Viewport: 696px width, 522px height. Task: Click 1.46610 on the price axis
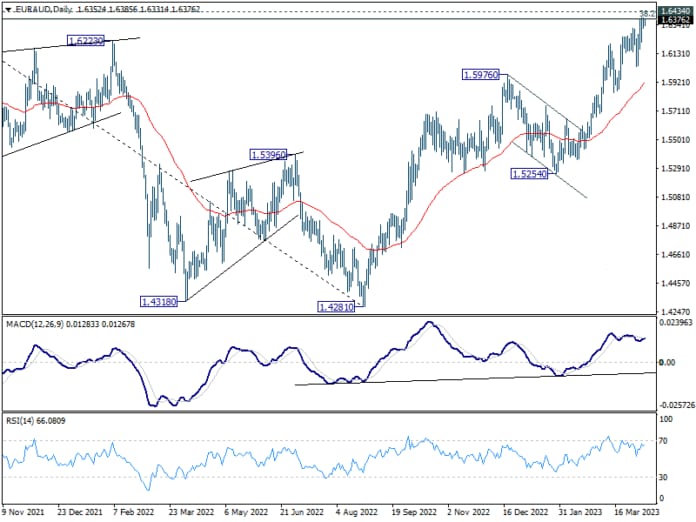click(x=676, y=254)
